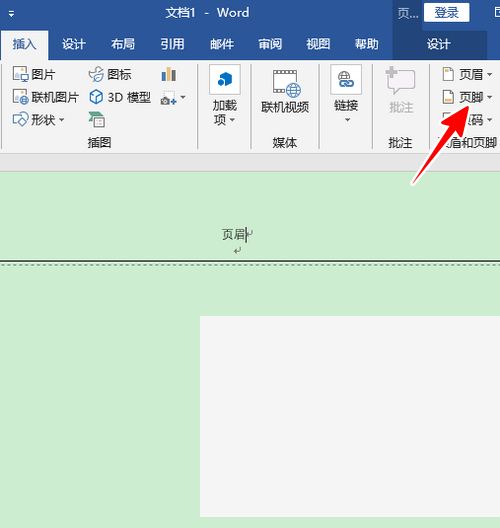Switch to the 插入 tab

pos(25,44)
